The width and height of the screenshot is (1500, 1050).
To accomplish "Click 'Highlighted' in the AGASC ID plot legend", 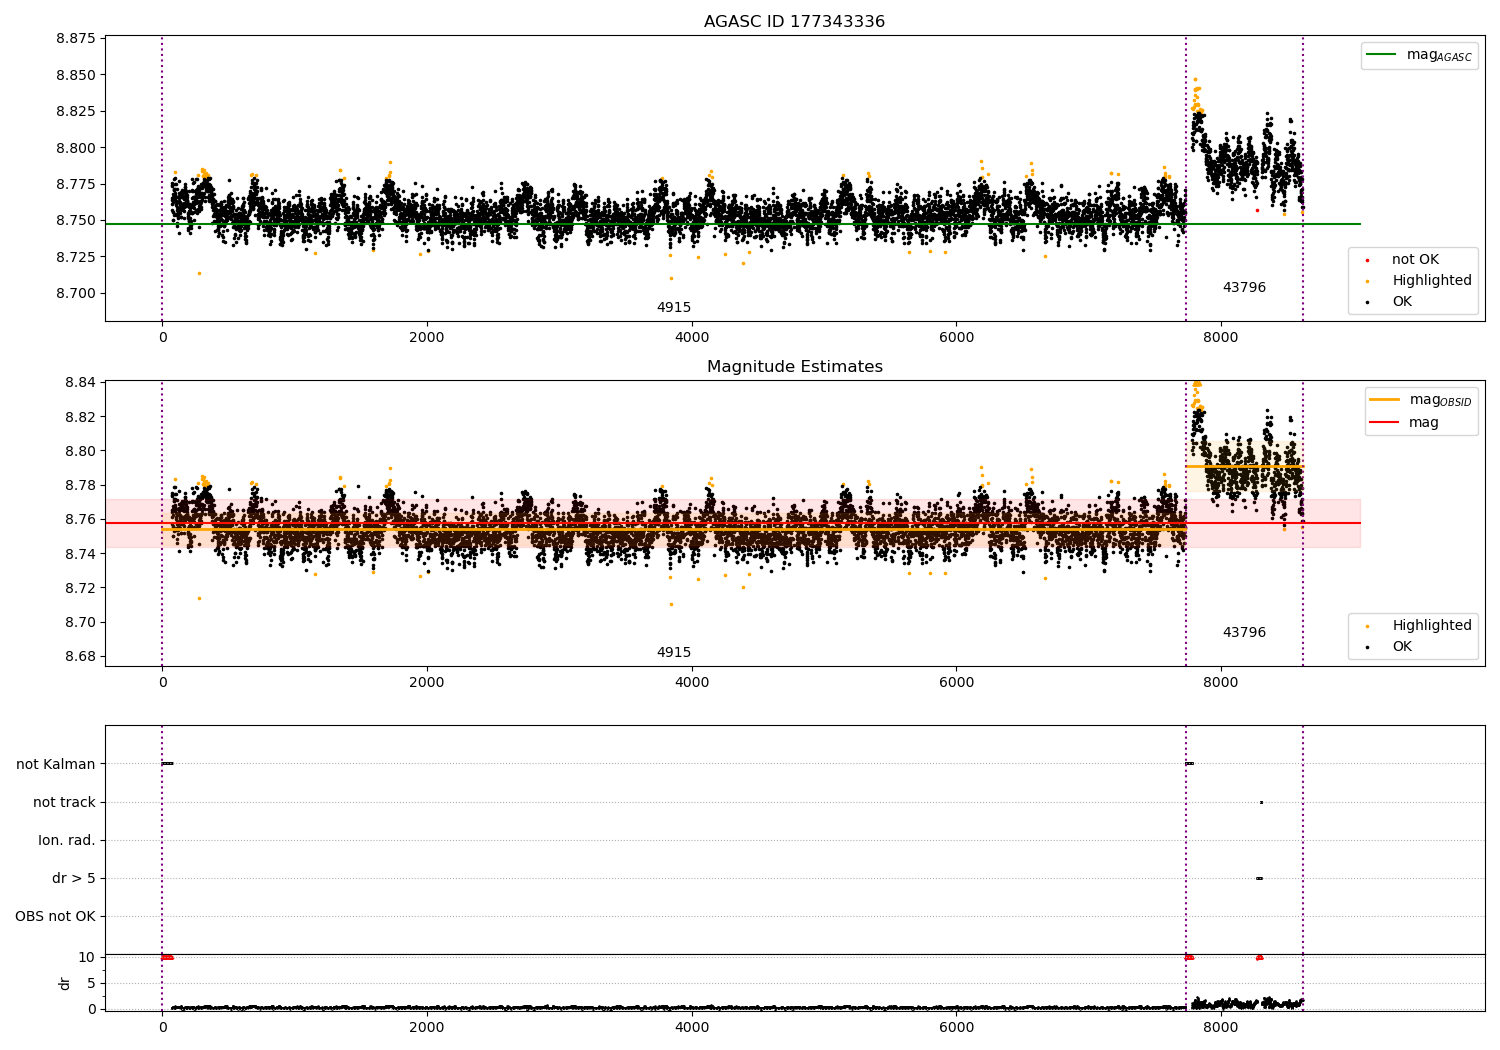I will tap(1432, 281).
